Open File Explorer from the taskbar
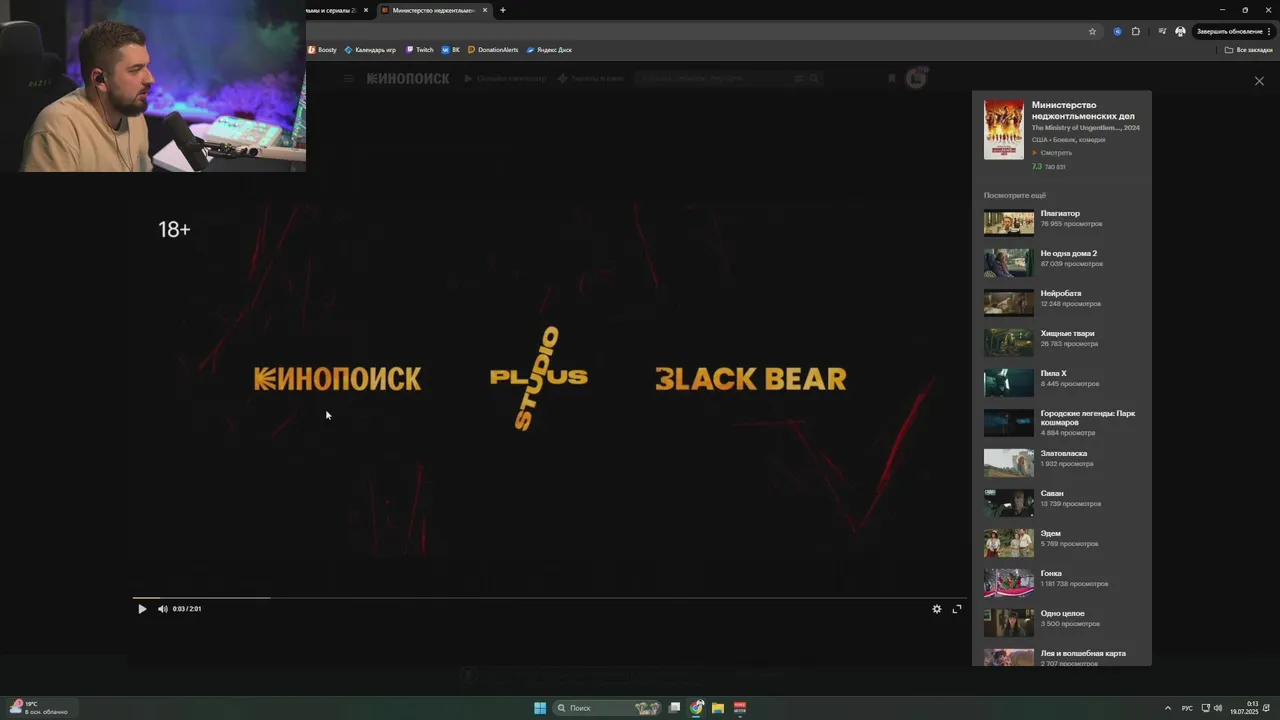Viewport: 1280px width, 720px height. point(718,708)
